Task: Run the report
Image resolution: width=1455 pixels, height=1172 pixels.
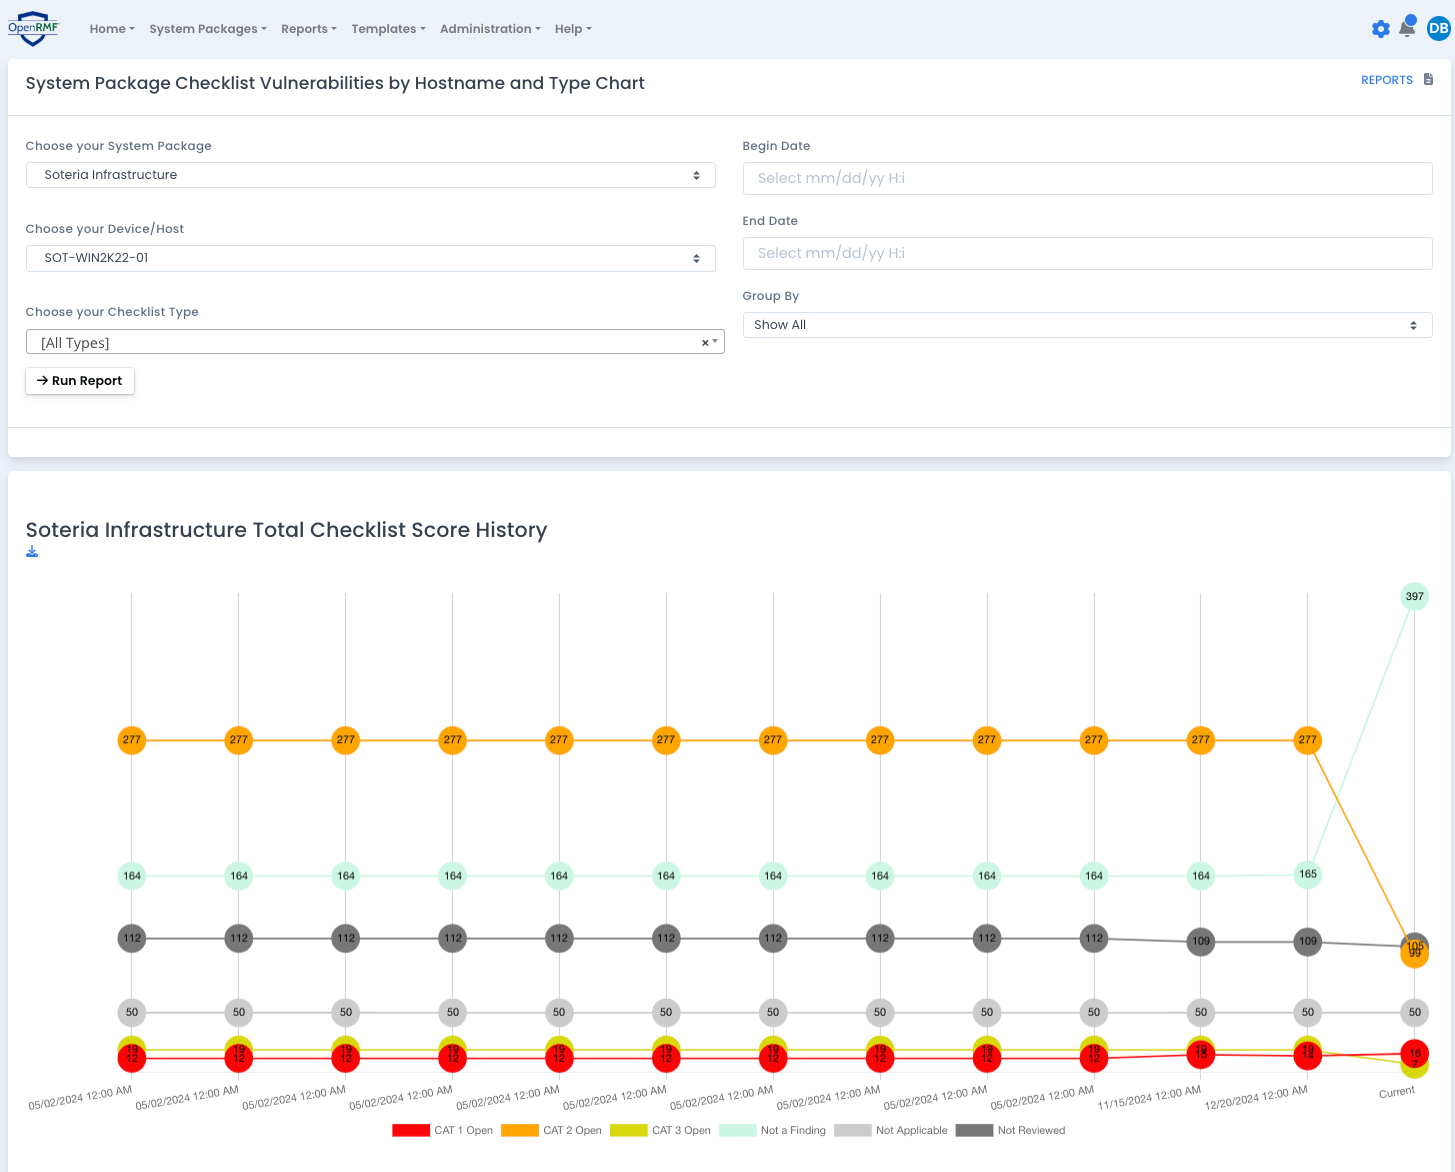Action: click(80, 381)
